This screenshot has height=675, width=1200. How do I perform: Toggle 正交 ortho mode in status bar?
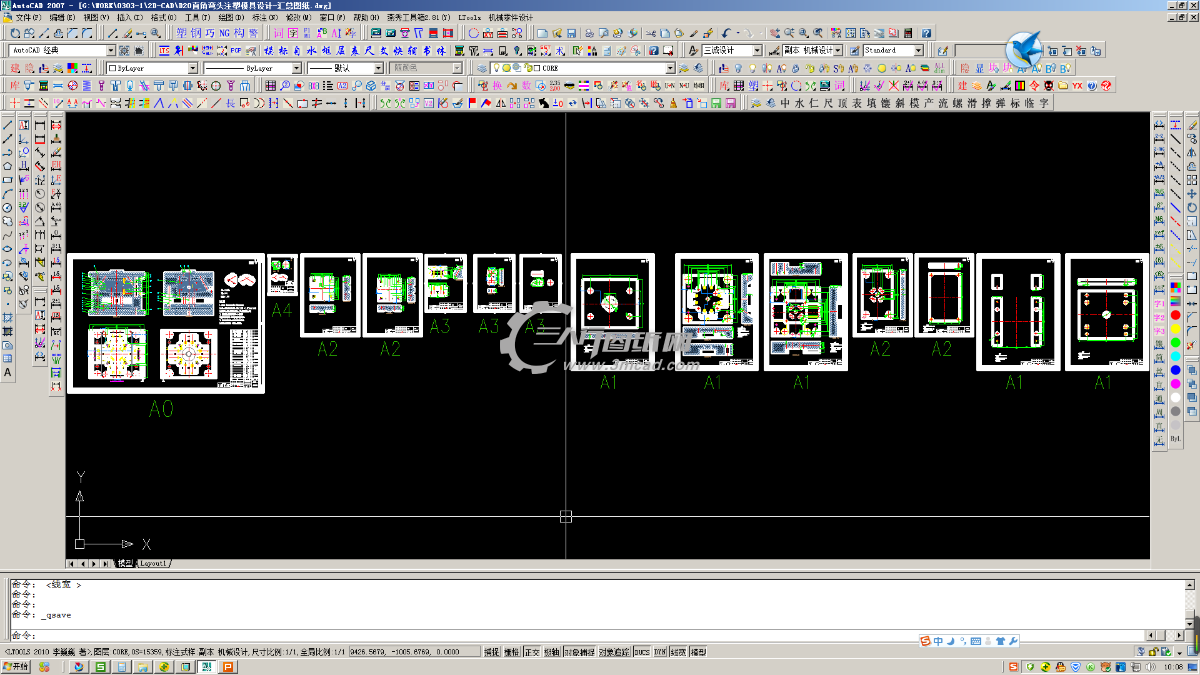point(532,651)
